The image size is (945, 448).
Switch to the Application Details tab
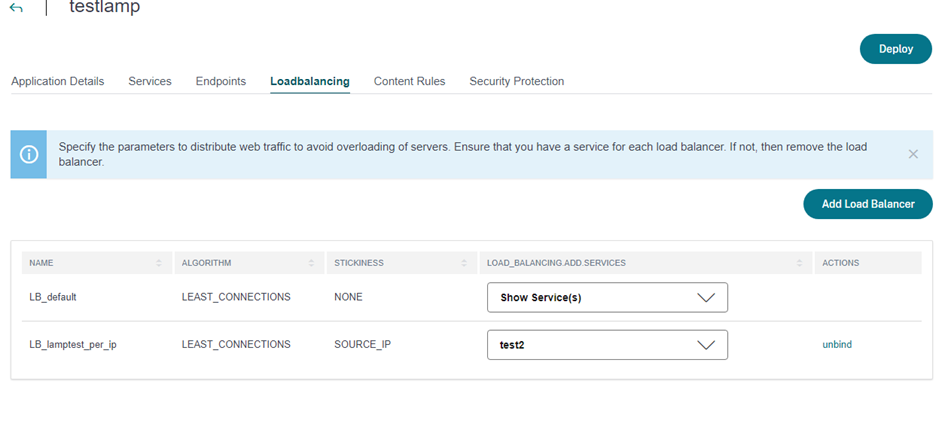(x=57, y=81)
